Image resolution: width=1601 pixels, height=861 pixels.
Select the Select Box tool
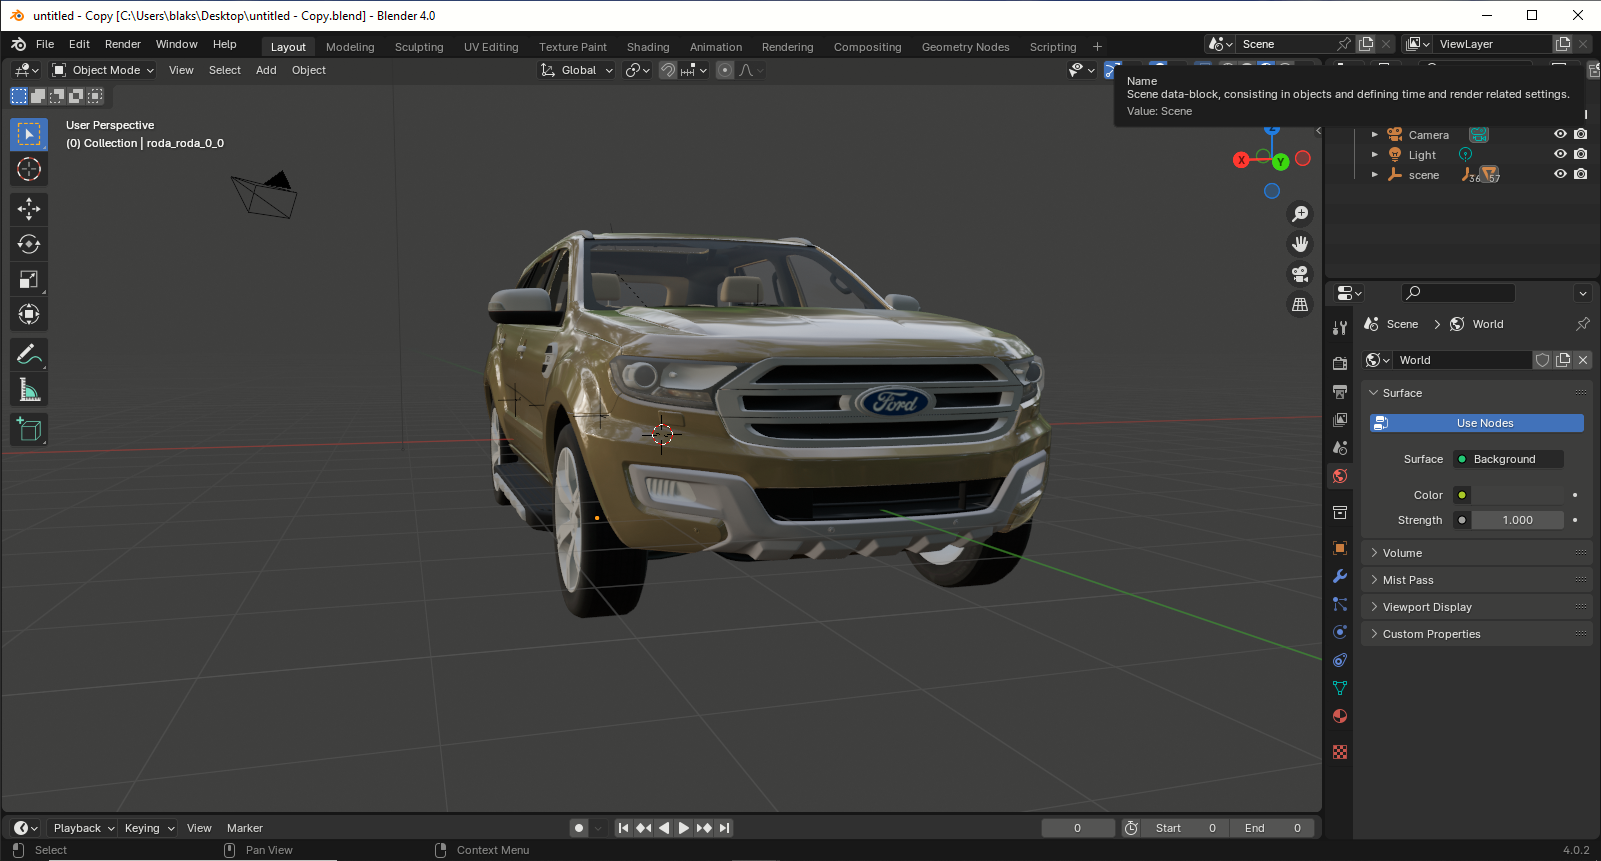29,134
